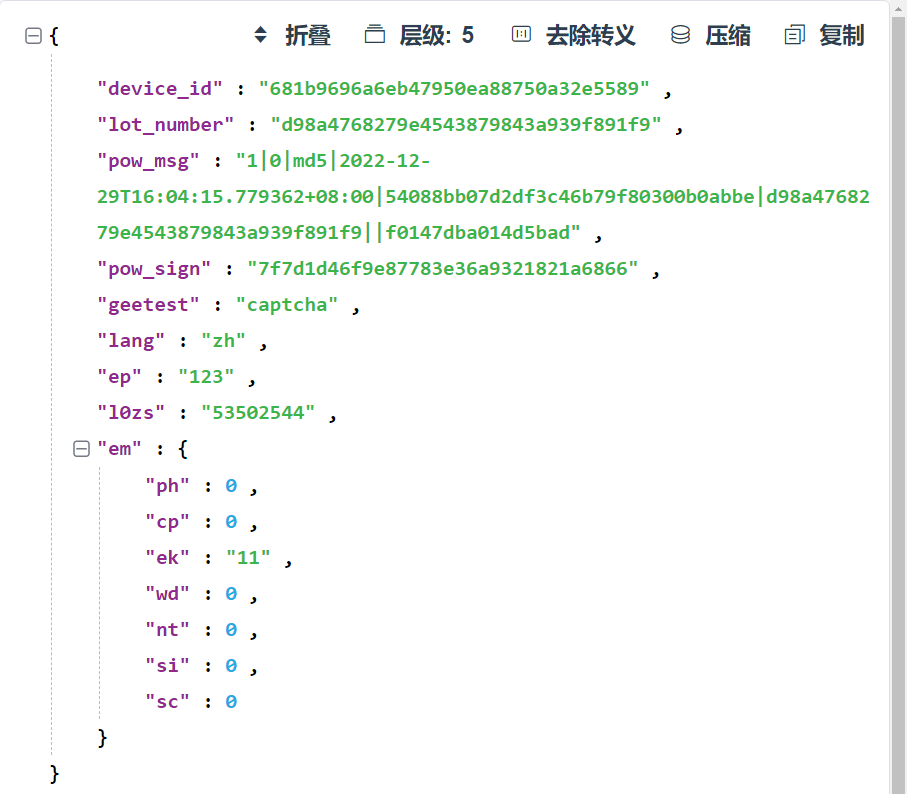Click the level stack icon
907x794 pixels.
375,35
